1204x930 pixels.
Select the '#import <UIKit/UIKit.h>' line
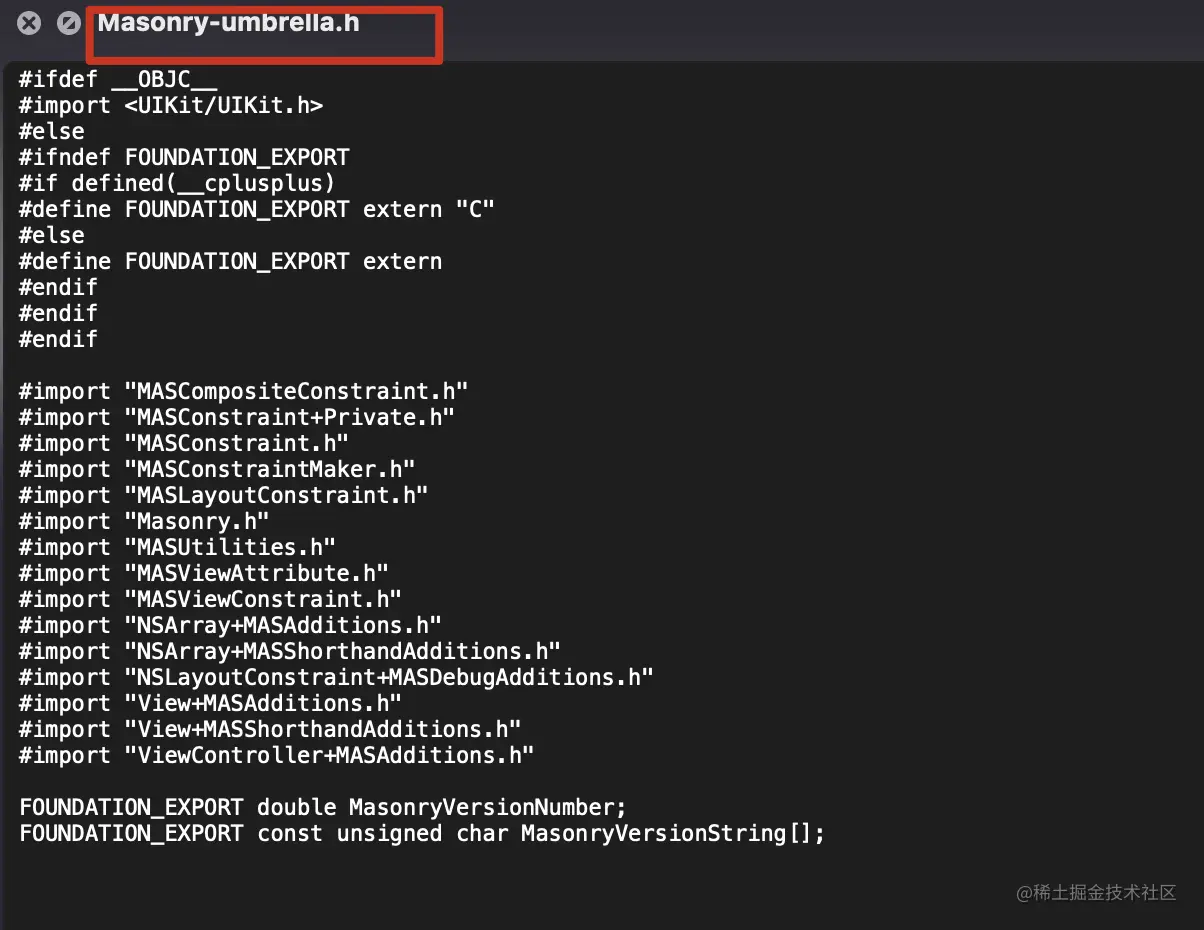tap(171, 105)
